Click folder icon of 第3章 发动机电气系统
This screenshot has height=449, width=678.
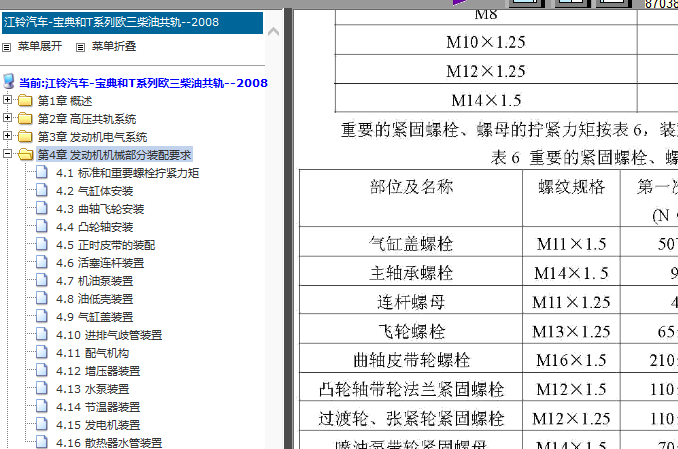coord(25,137)
